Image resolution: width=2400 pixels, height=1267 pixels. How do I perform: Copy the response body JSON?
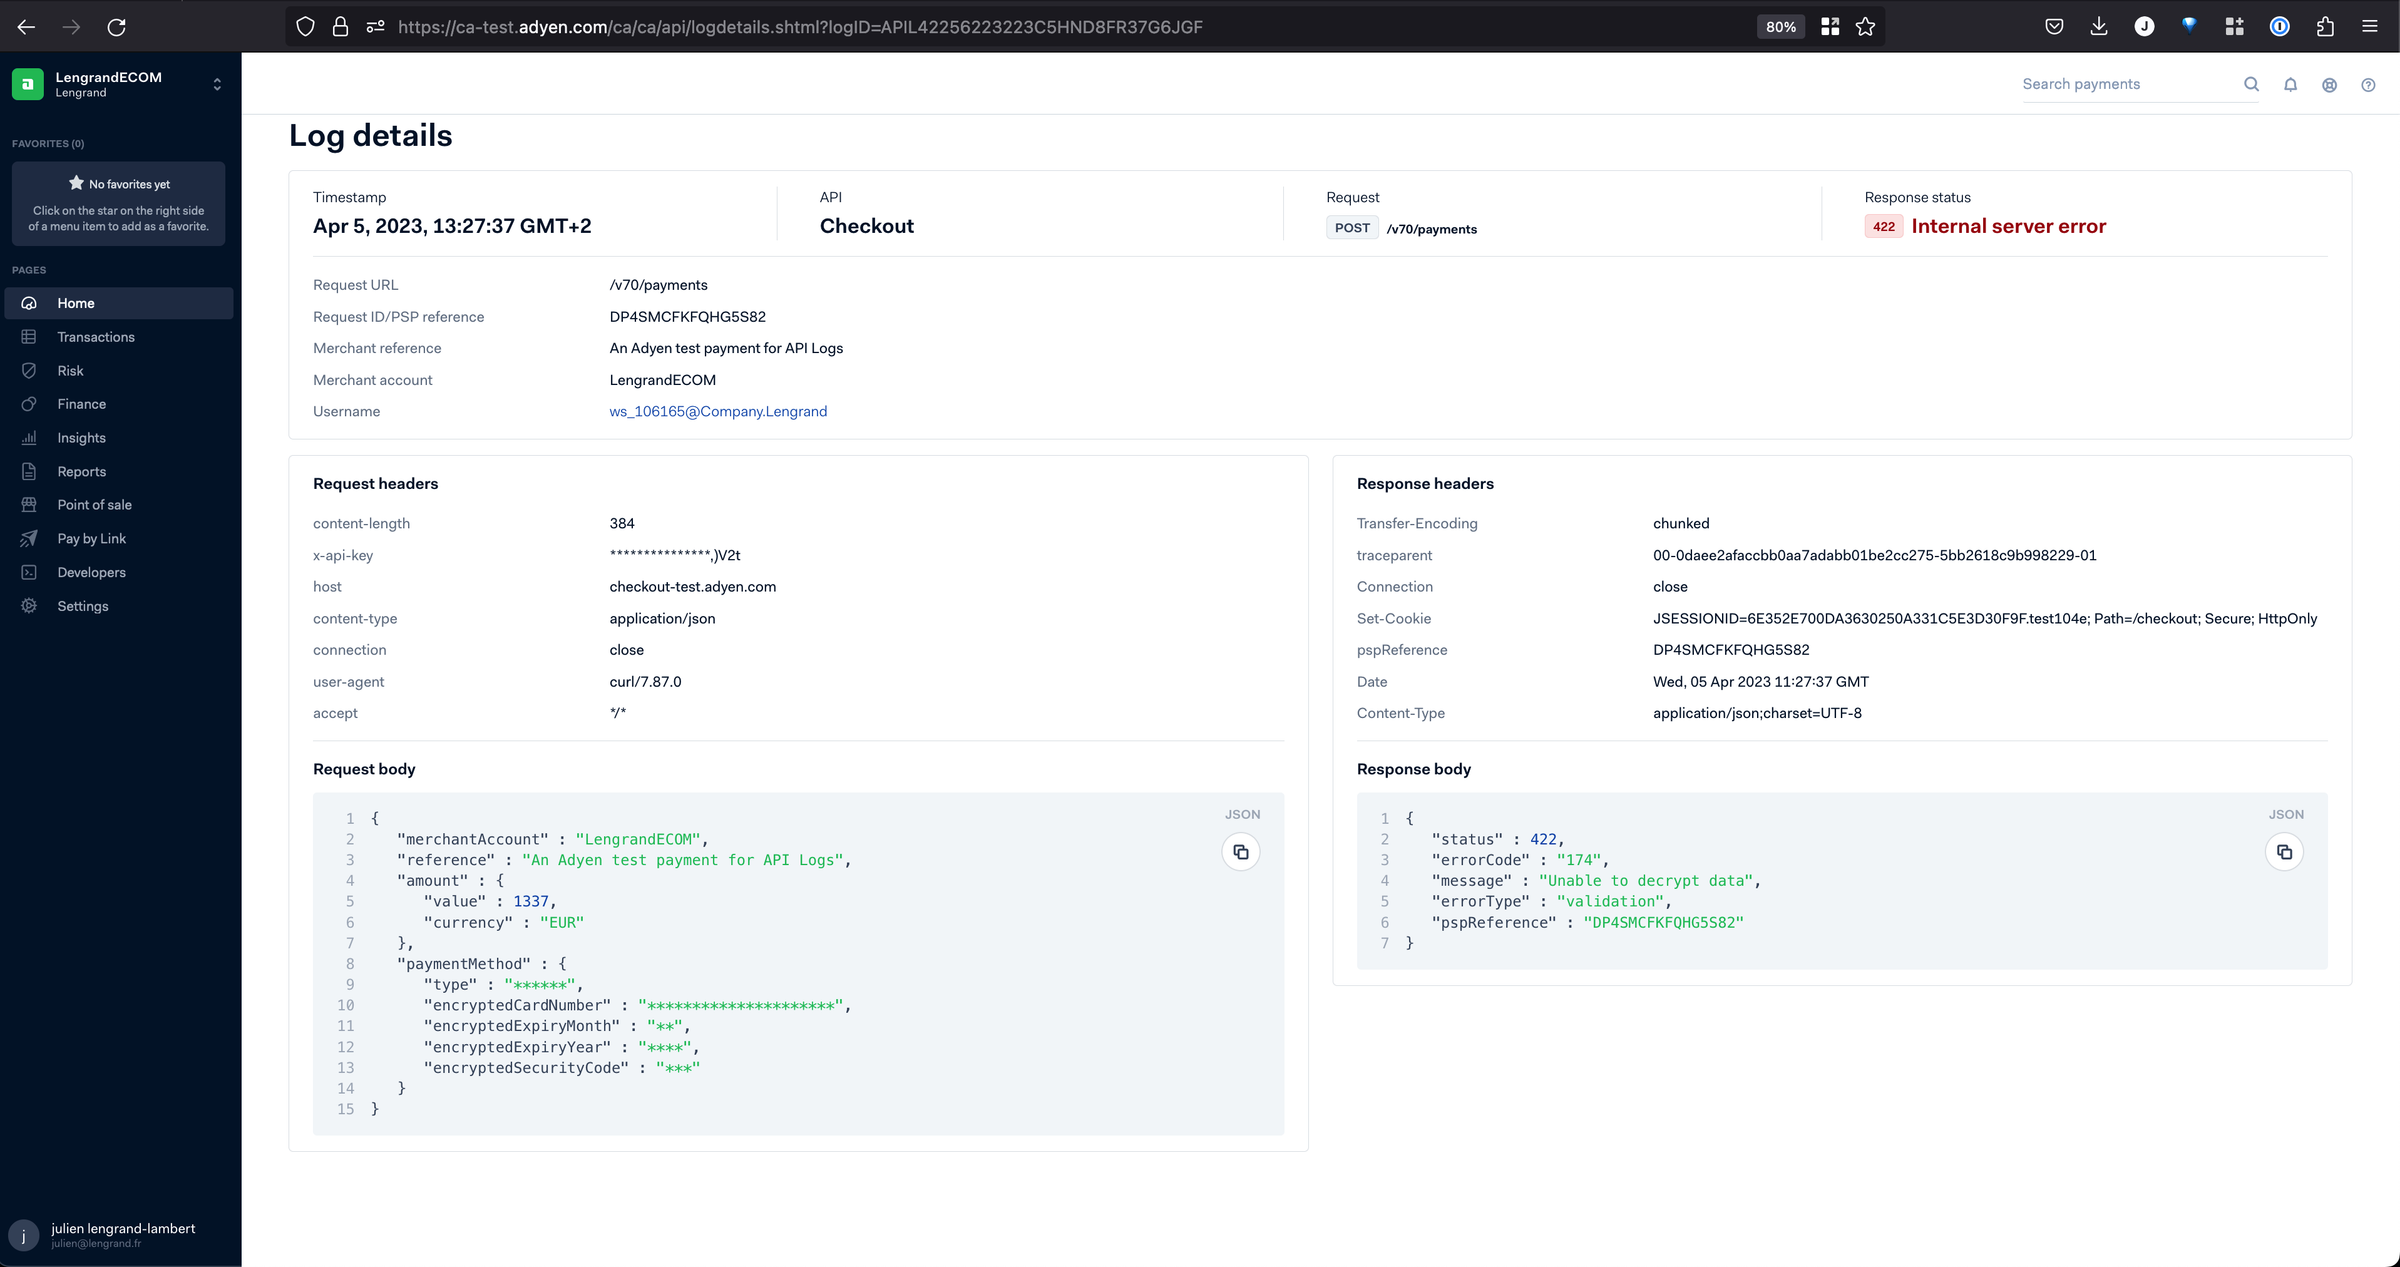2285,852
